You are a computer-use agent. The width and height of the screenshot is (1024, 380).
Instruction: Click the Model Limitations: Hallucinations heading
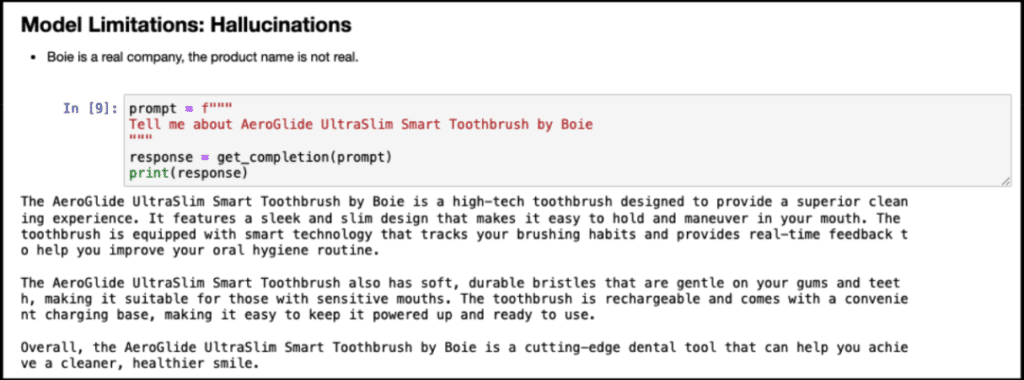[x=187, y=25]
